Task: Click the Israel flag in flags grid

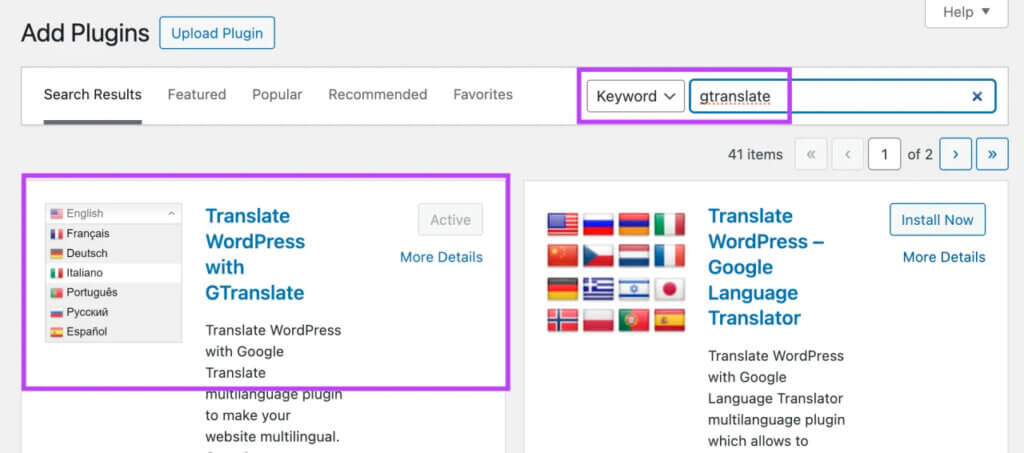Action: (x=634, y=289)
